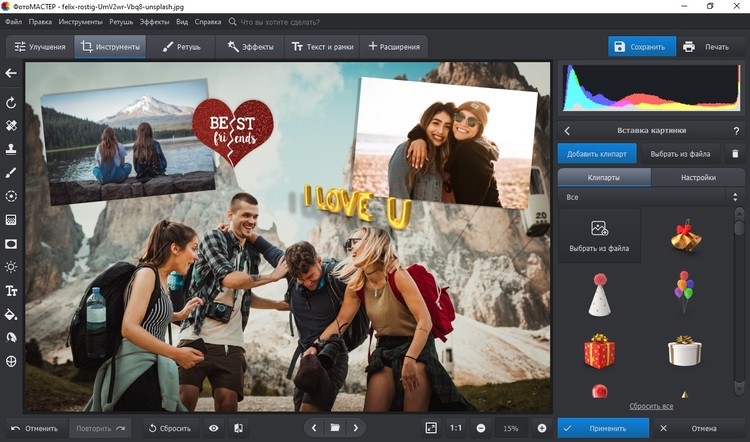Click the trash icon to delete picture
Viewport: 750px width, 442px height.
tap(735, 154)
